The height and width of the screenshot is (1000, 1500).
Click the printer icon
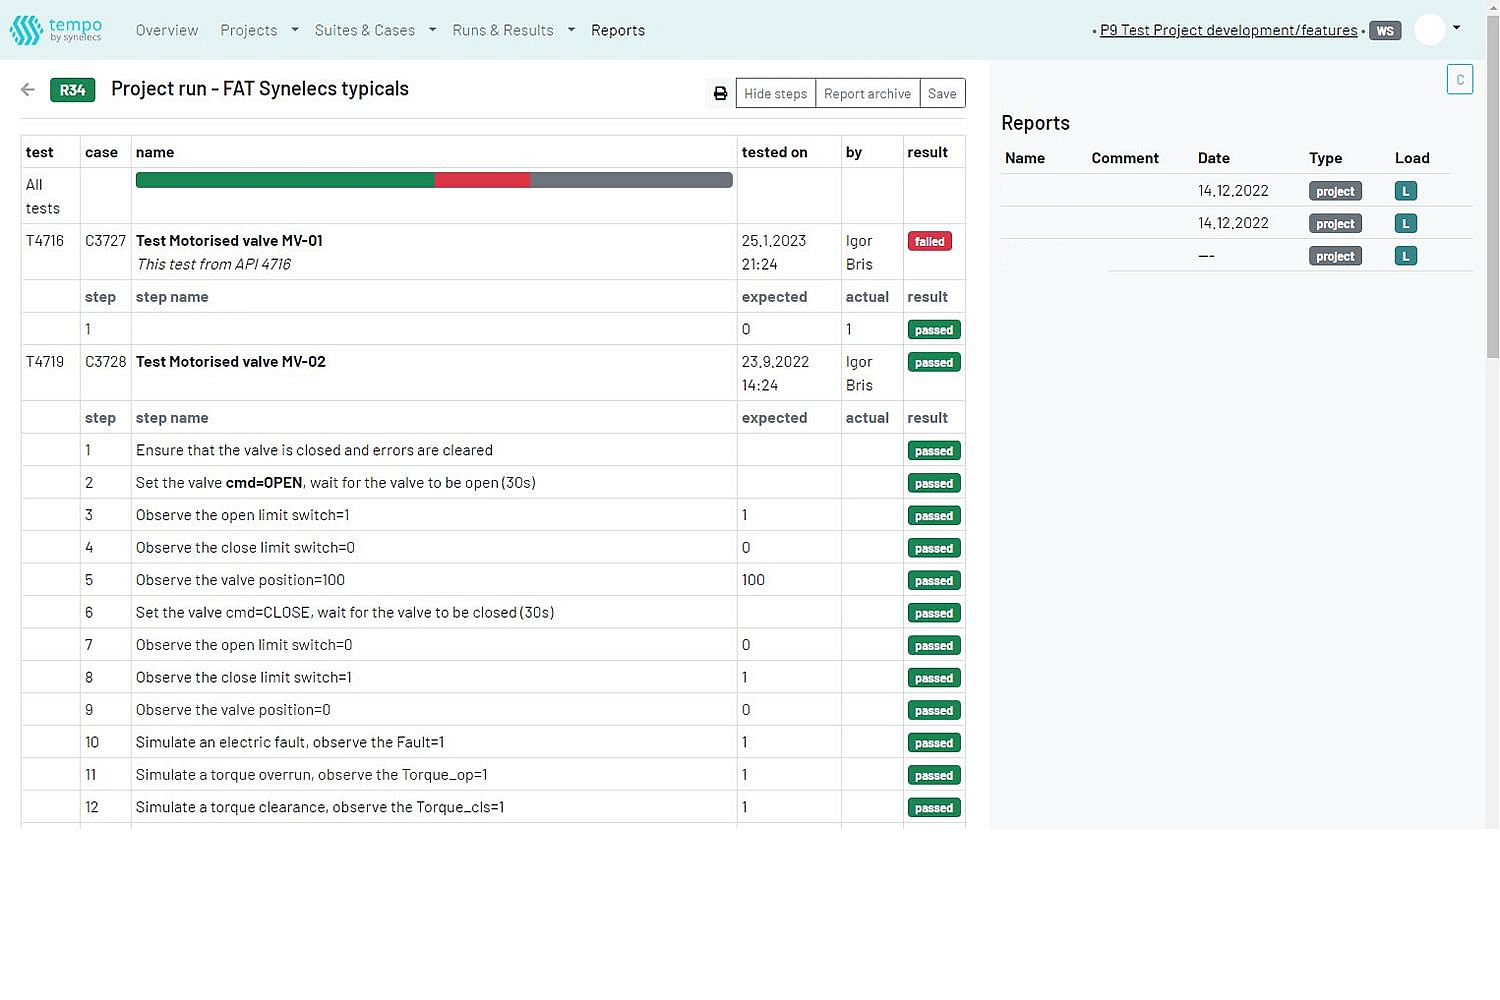tap(720, 93)
